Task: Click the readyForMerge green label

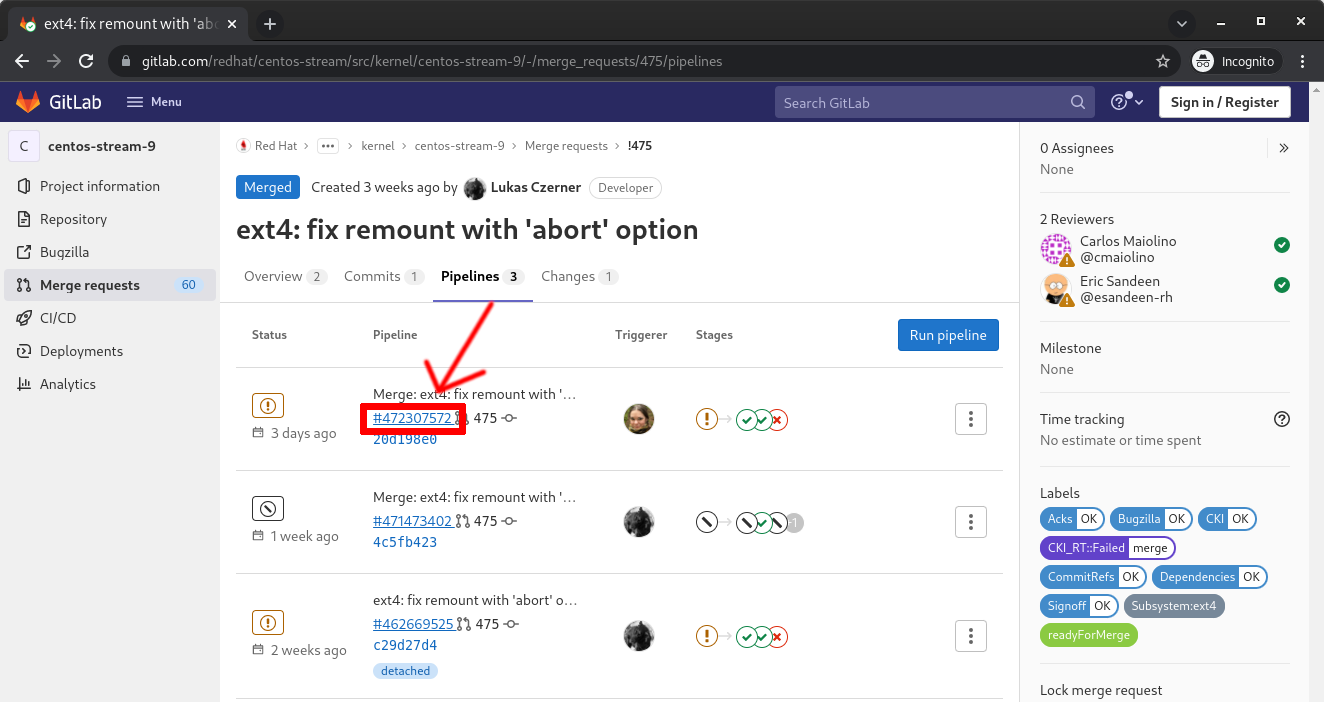Action: tap(1089, 634)
